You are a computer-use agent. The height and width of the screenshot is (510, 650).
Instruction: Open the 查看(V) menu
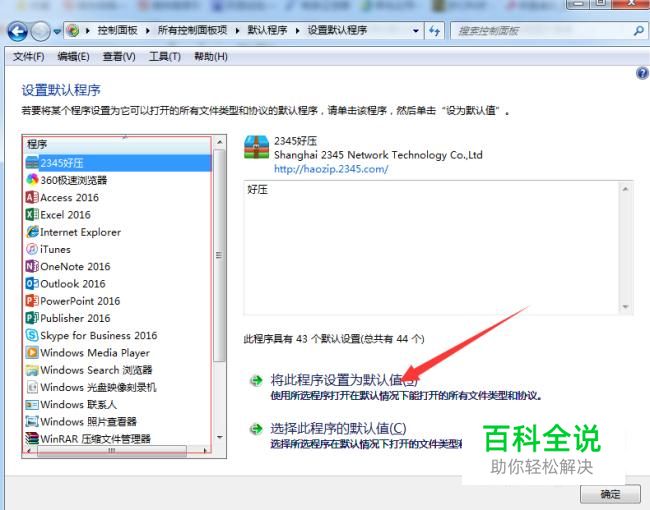tap(119, 56)
